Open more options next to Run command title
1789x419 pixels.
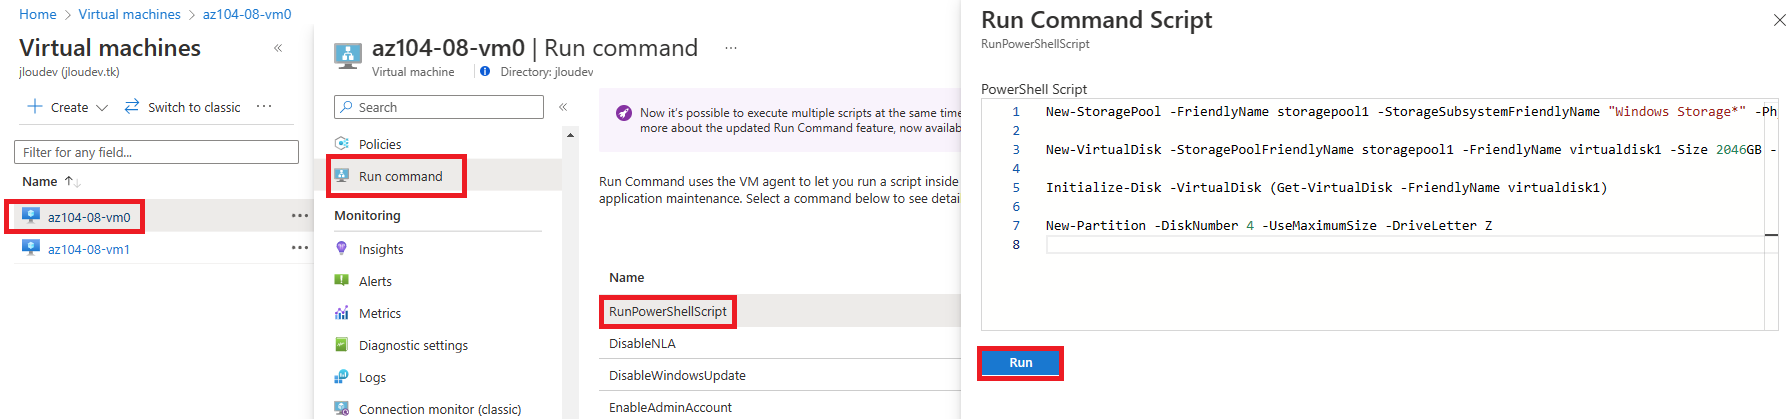pos(731,48)
